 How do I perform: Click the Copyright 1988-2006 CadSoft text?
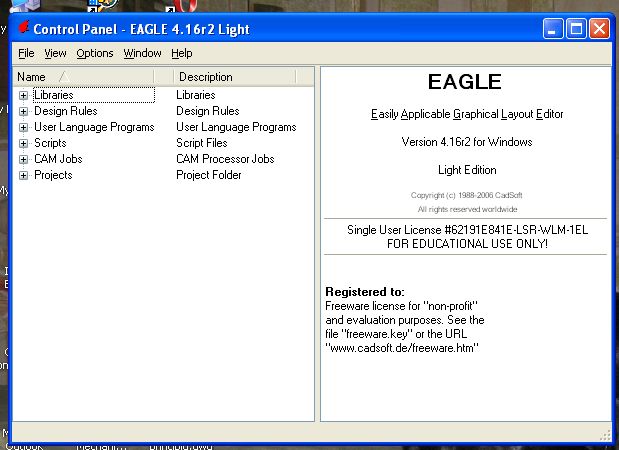466,195
